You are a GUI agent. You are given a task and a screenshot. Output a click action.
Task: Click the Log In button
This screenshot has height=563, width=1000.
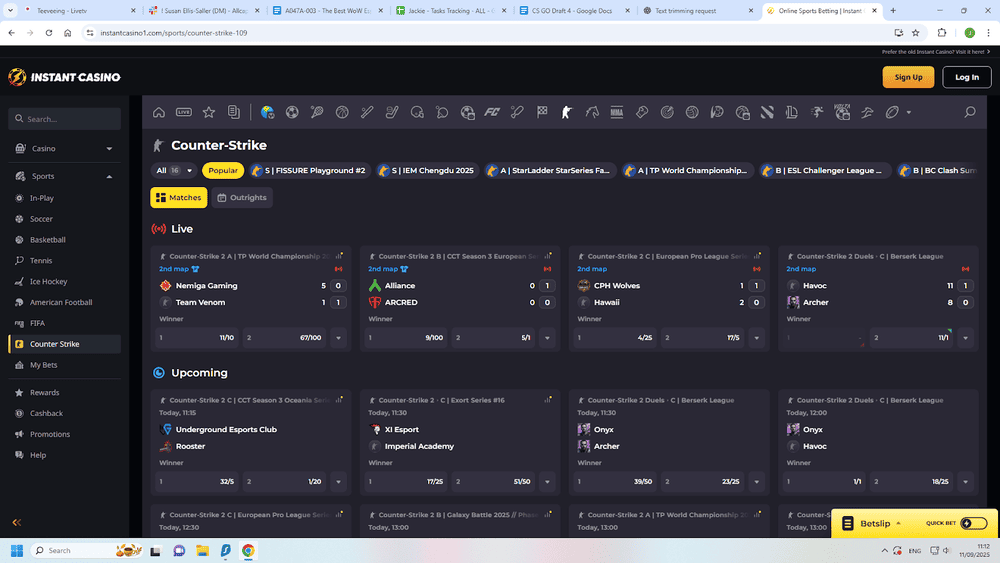click(967, 77)
